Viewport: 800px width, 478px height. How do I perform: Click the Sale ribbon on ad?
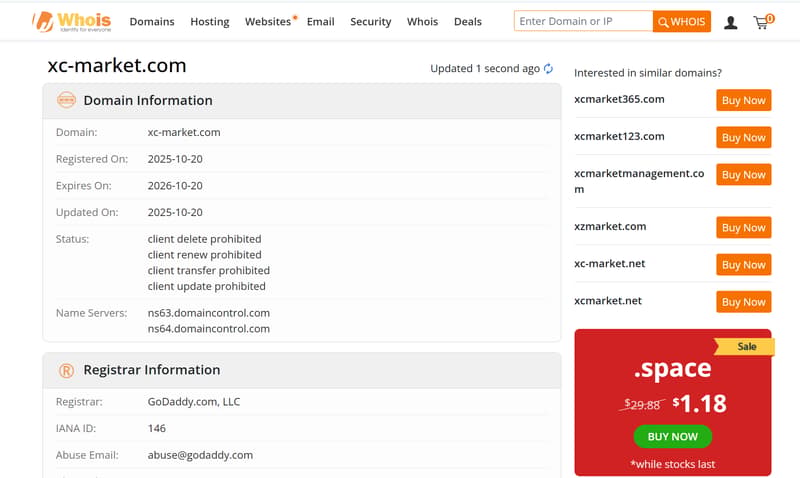click(744, 346)
